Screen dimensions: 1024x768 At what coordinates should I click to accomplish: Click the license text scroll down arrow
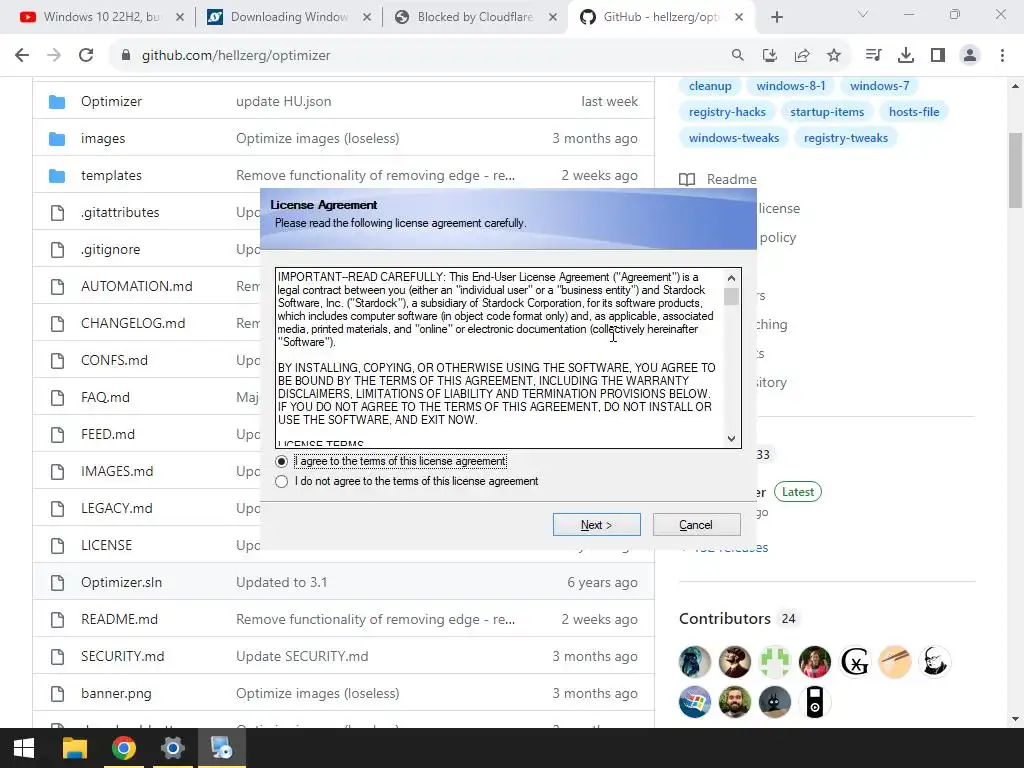(x=731, y=439)
